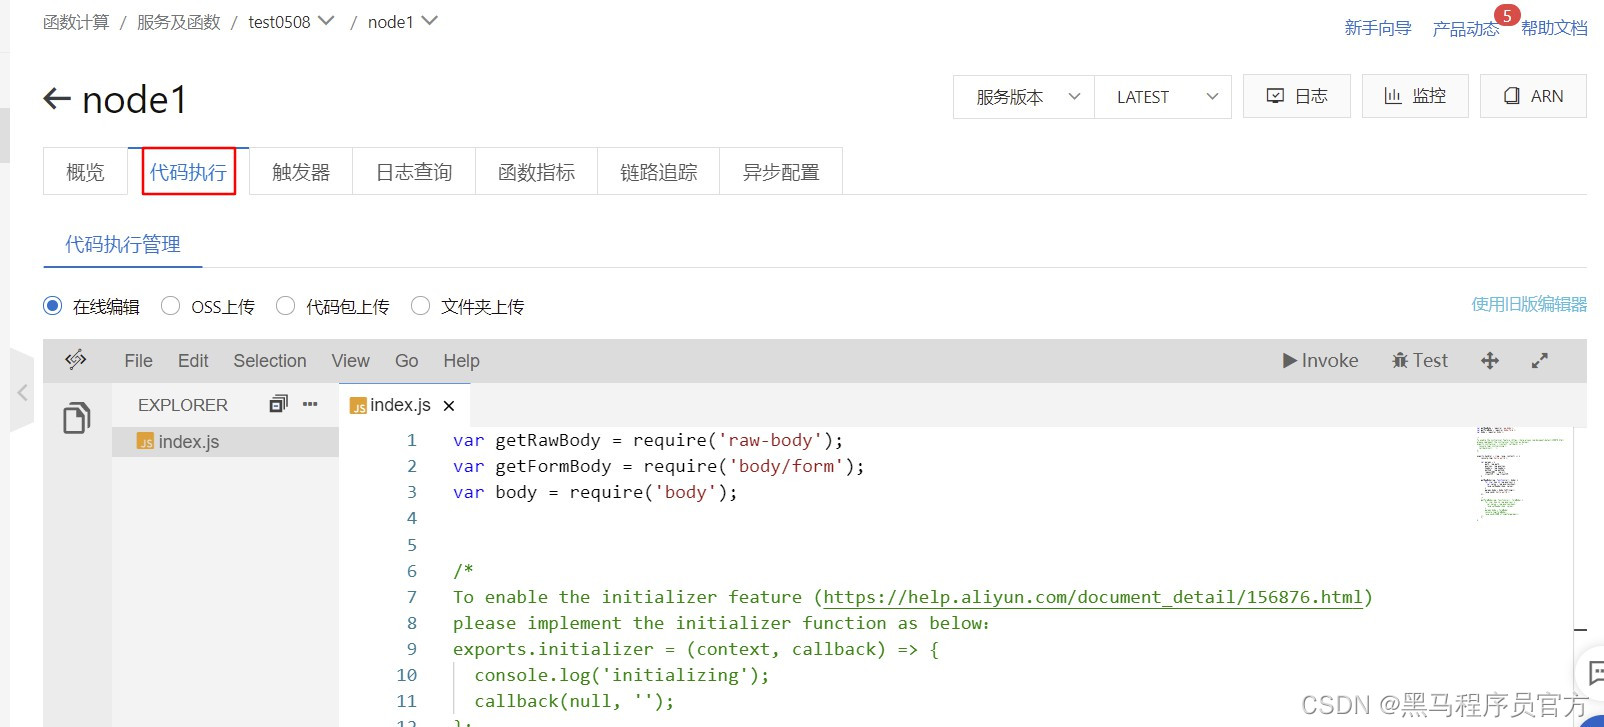The width and height of the screenshot is (1604, 727).
Task: Open the files sidebar icon
Action: coord(77,418)
